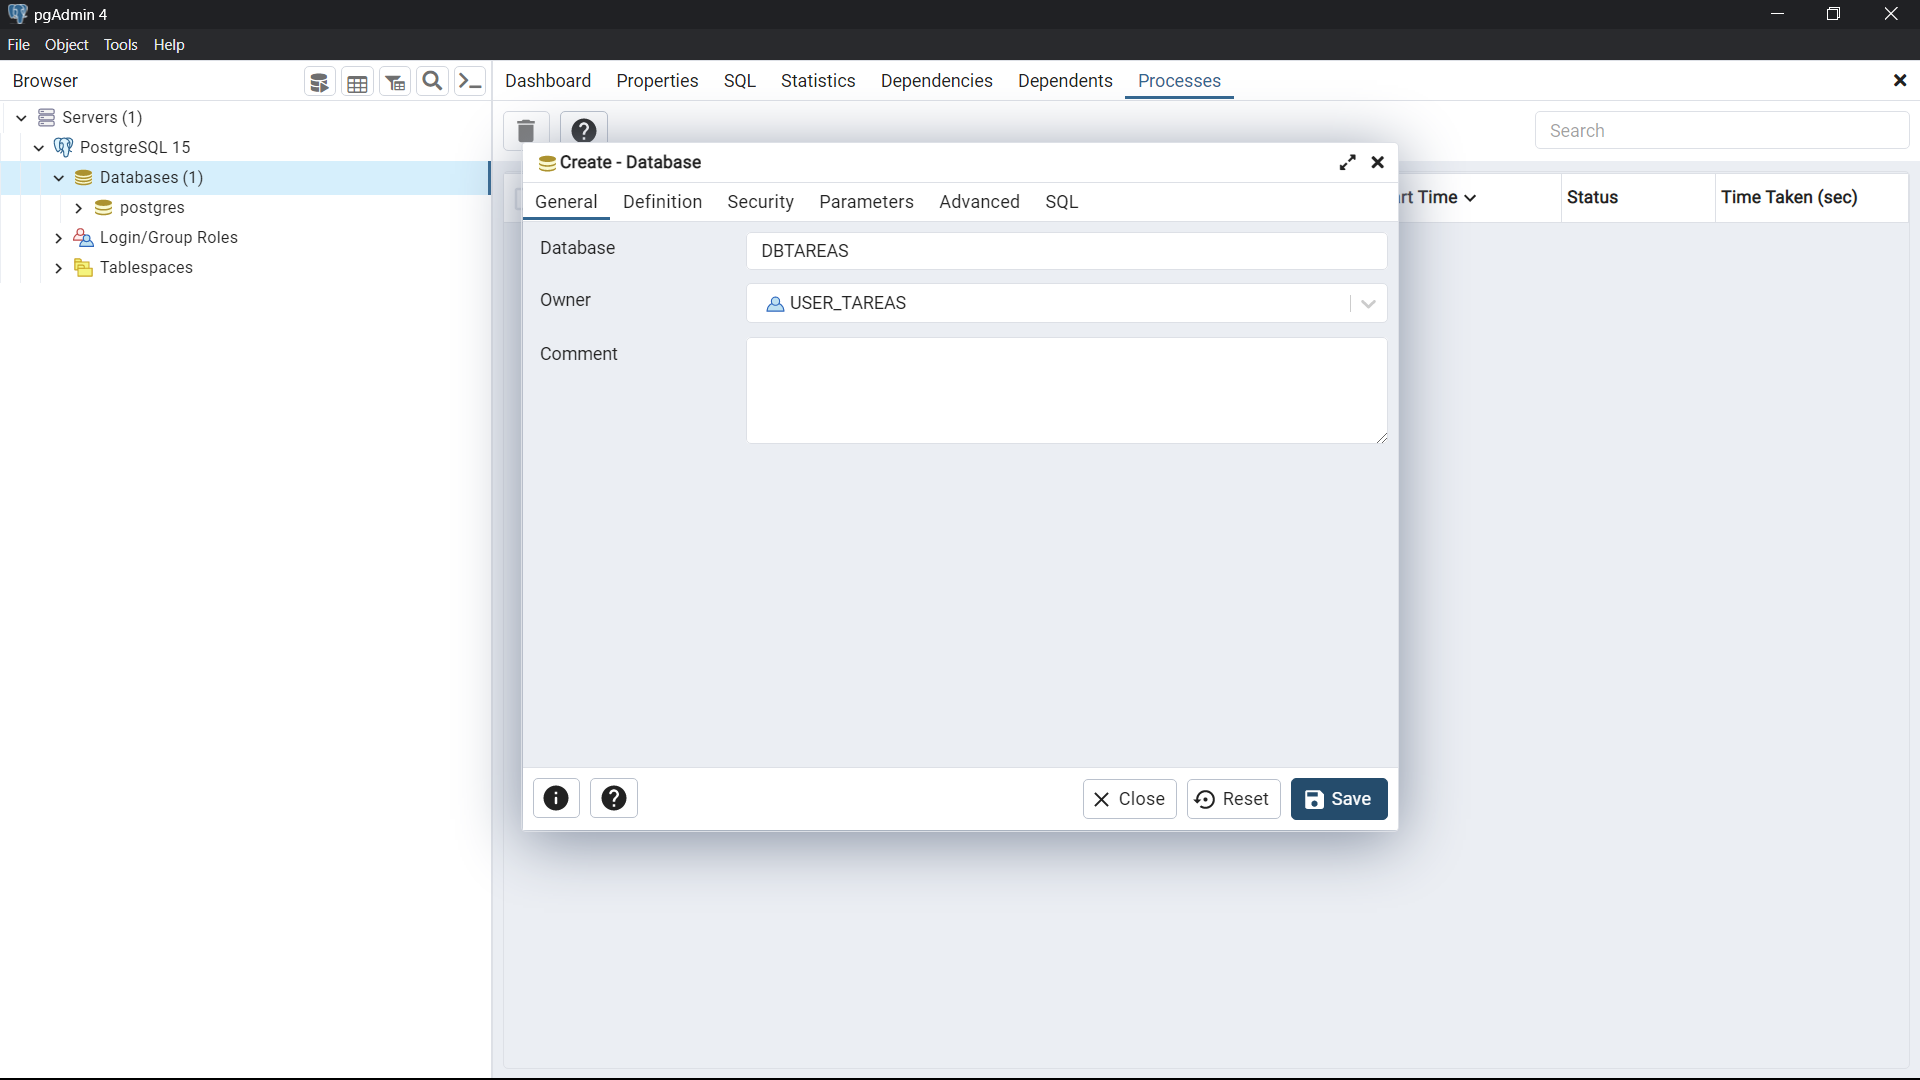Viewport: 1920px width, 1080px height.
Task: Collapse the Databases tree node
Action: pyautogui.click(x=59, y=177)
